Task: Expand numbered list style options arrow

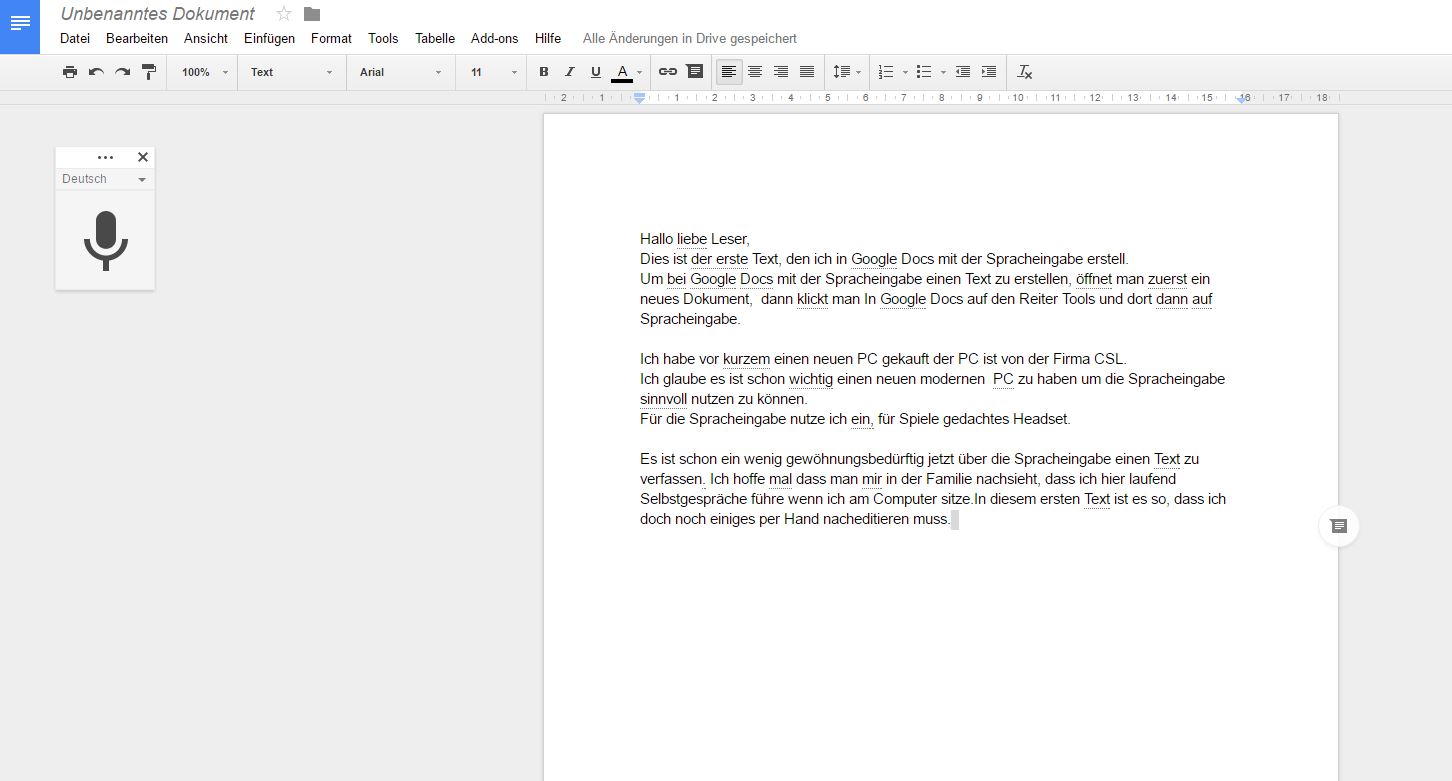Action: click(905, 72)
